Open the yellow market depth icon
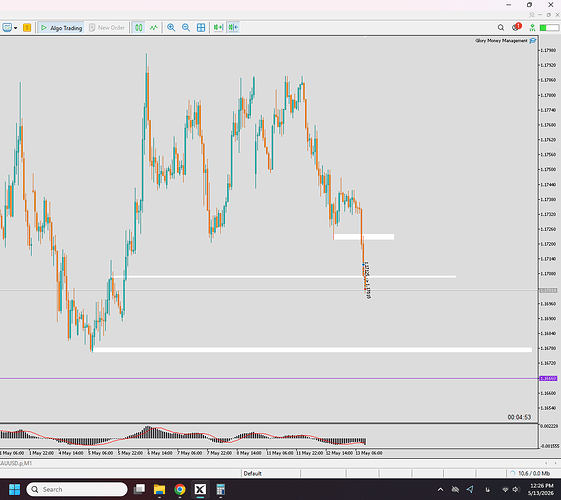 coord(27,28)
